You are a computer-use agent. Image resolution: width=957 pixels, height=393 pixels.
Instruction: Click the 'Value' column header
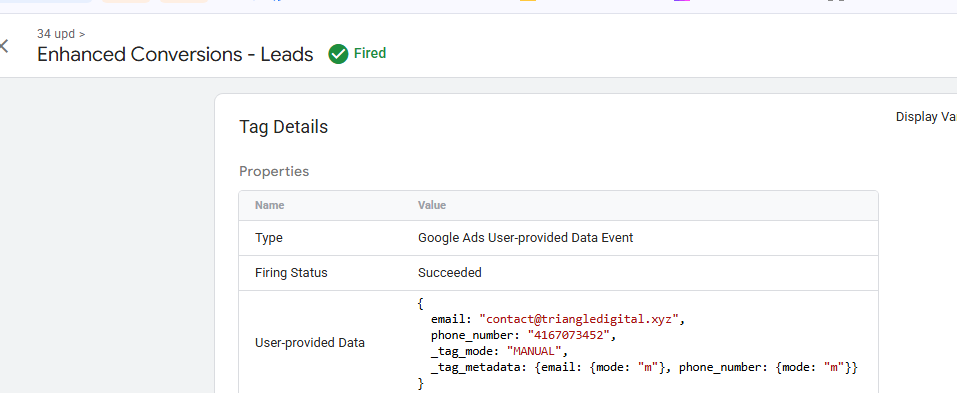(432, 205)
